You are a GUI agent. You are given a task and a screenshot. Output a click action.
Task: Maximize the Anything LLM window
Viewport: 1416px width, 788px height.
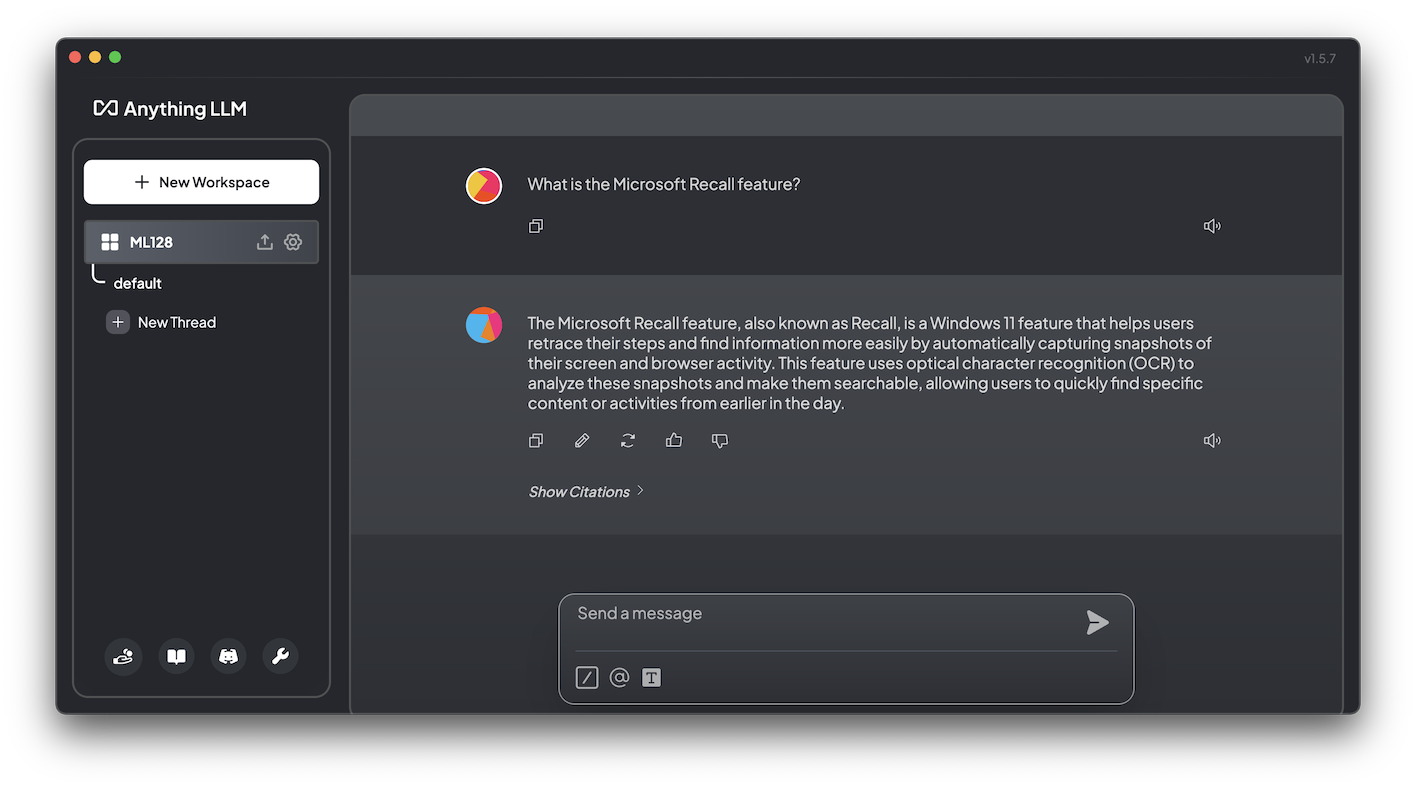115,57
